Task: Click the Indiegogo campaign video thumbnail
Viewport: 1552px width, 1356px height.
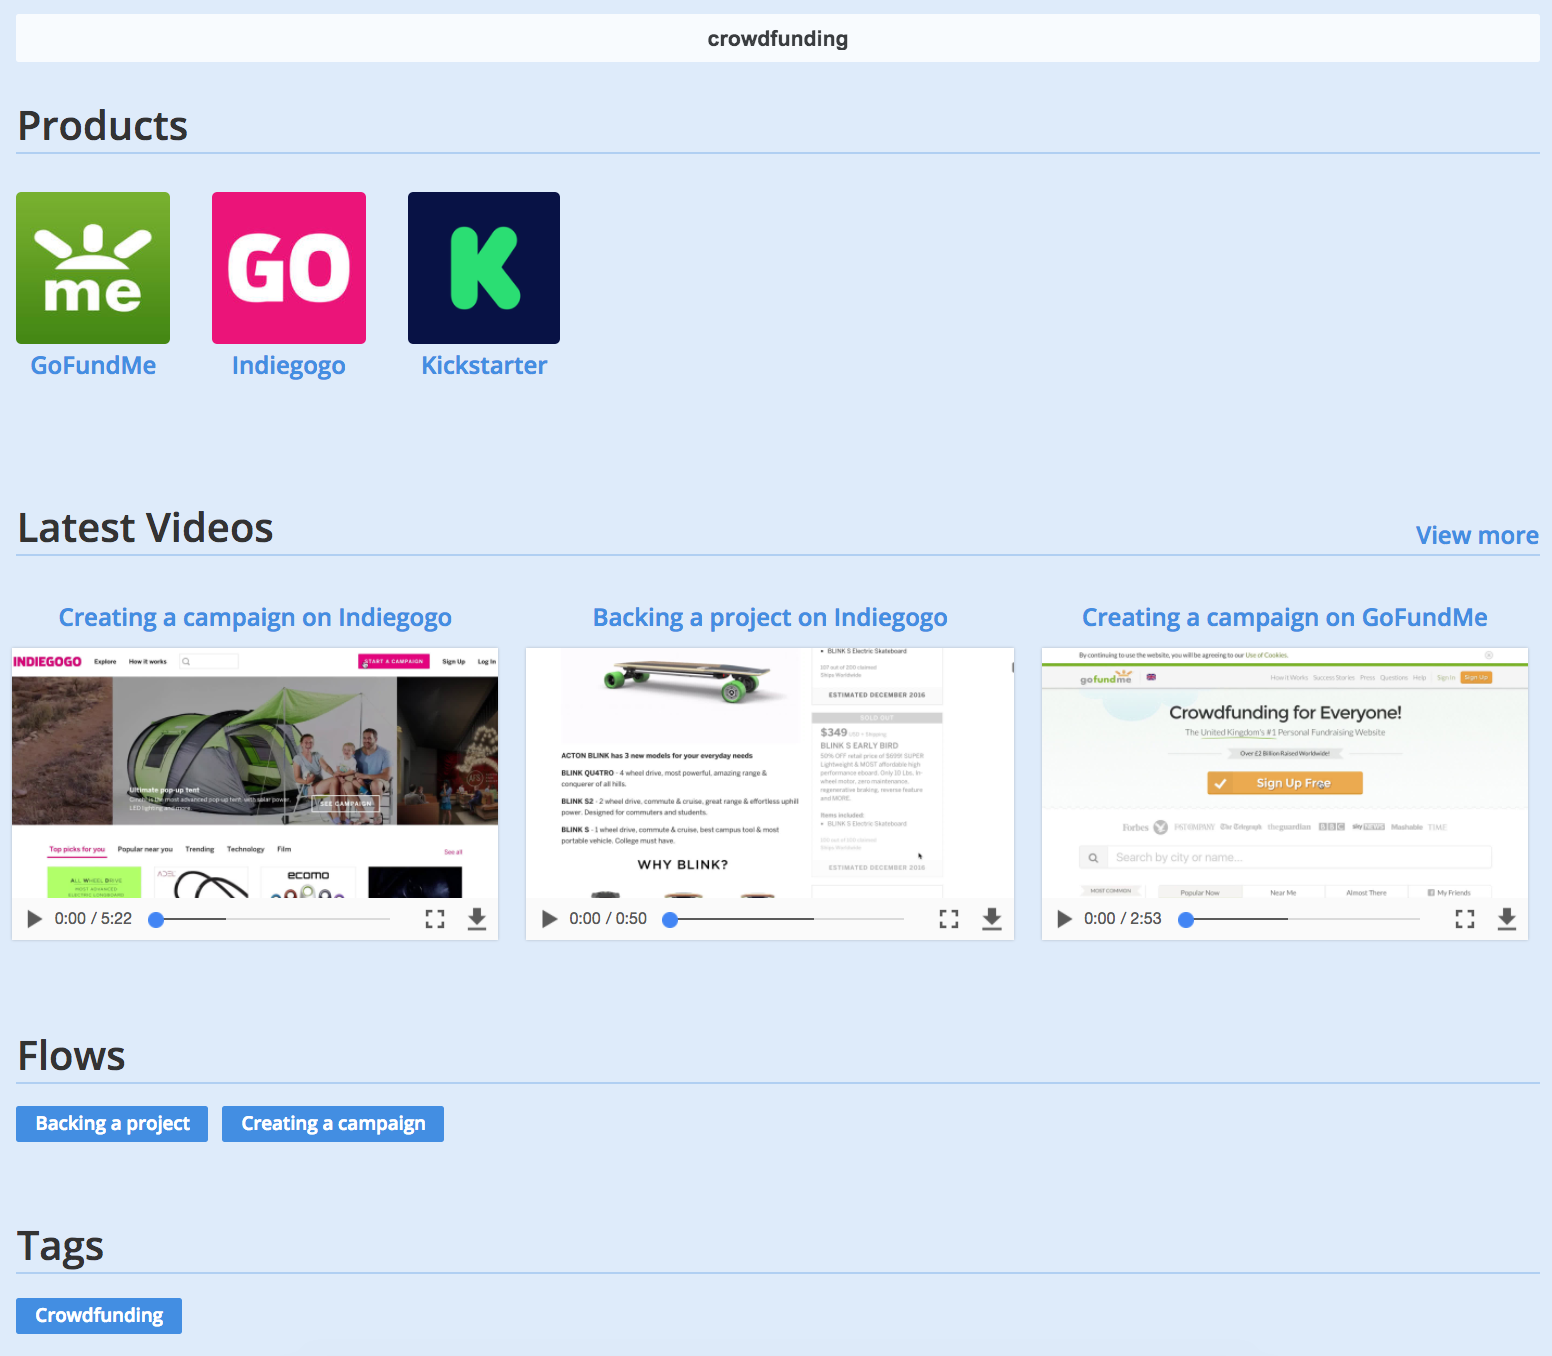Action: coord(255,770)
